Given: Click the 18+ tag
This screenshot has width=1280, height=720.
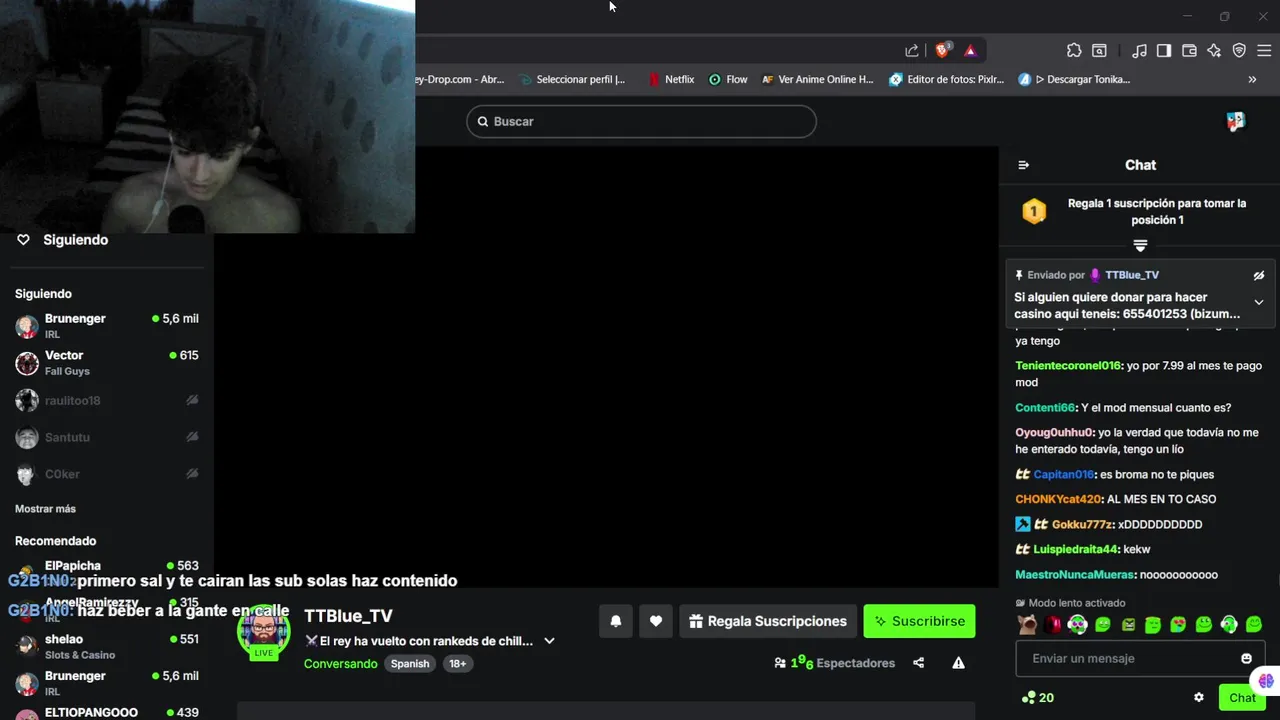Looking at the screenshot, I should [x=457, y=664].
